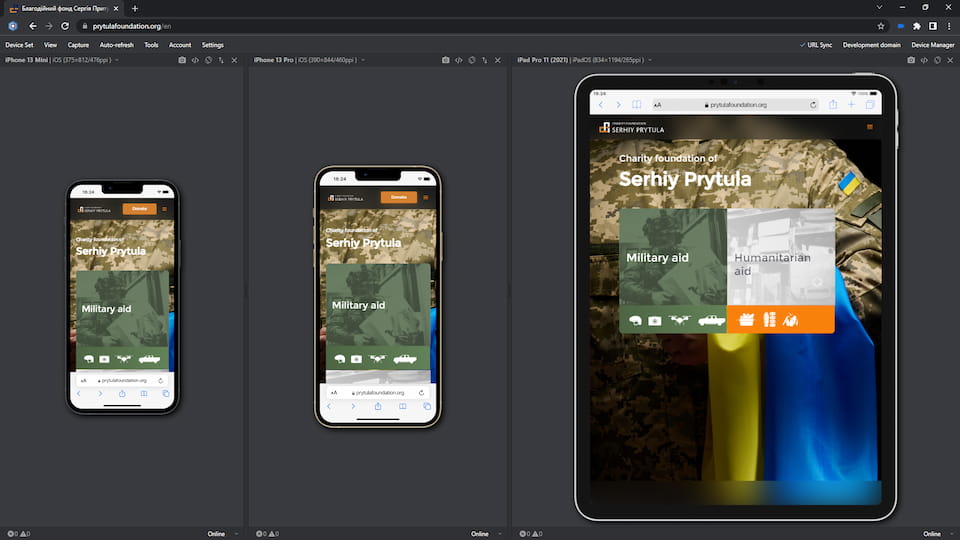Open DevTools for iPad Pro 11

(x=924, y=60)
